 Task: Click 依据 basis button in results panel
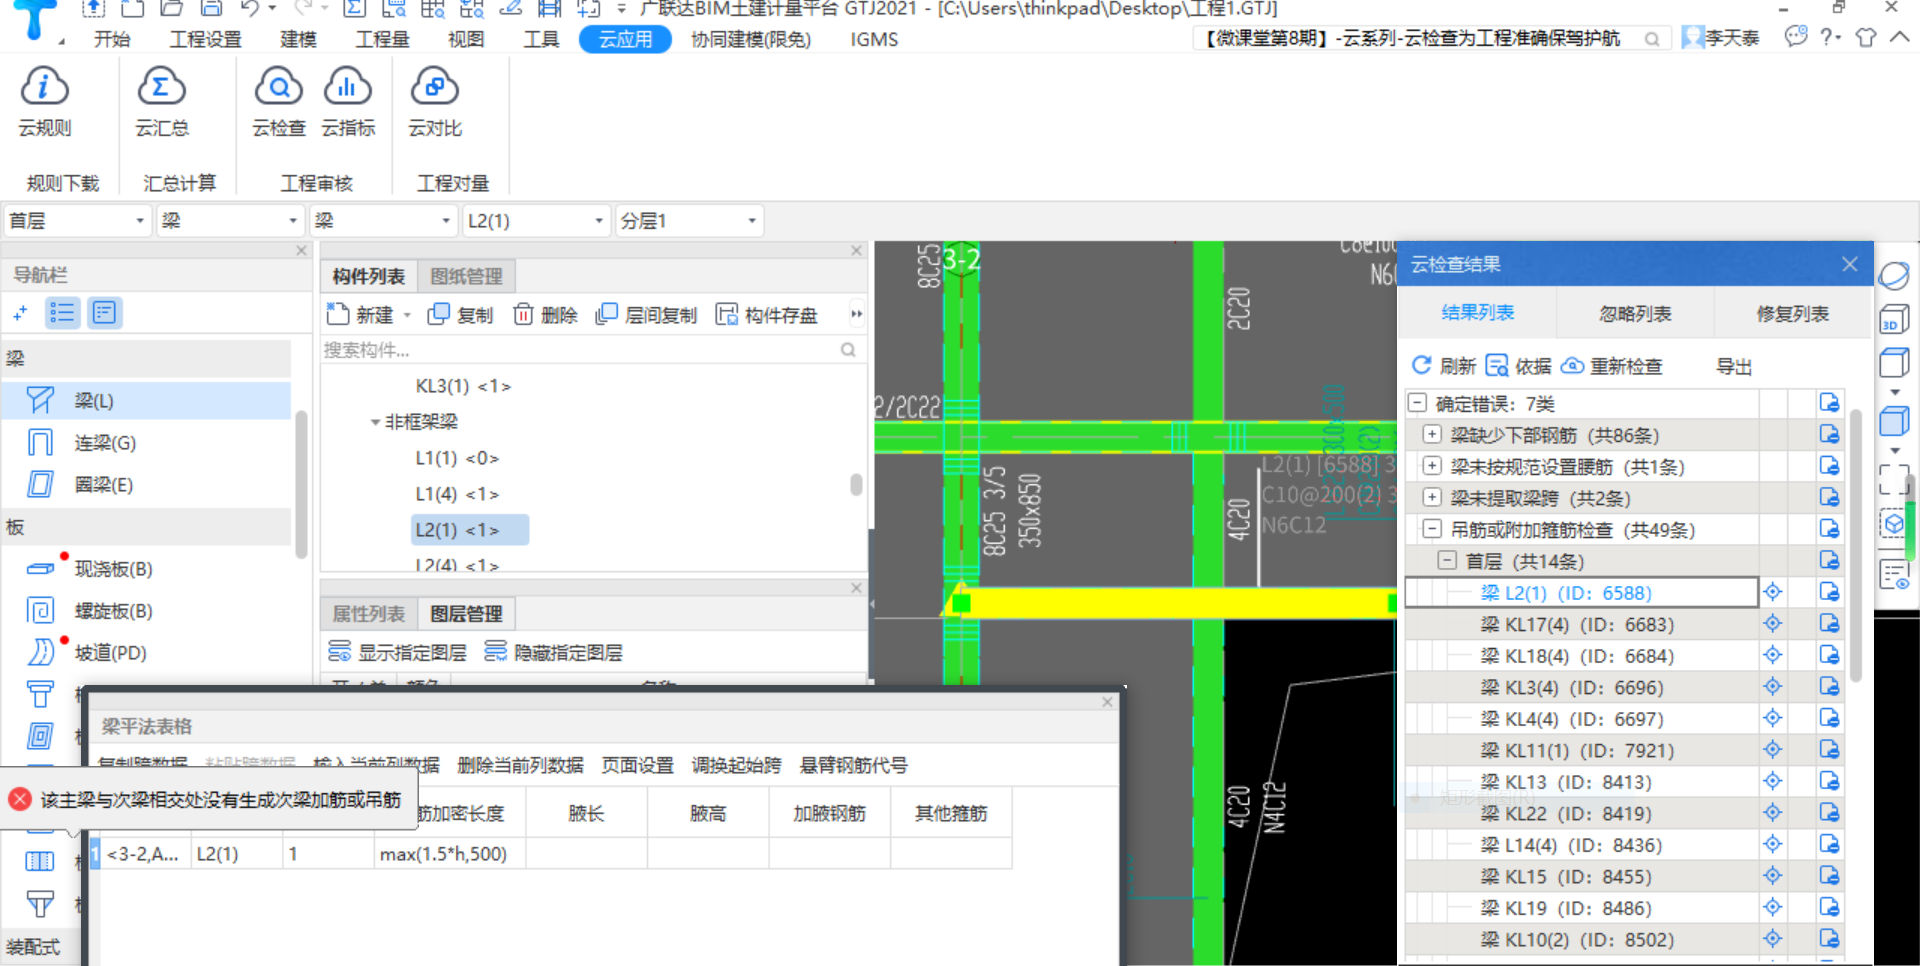[1519, 366]
